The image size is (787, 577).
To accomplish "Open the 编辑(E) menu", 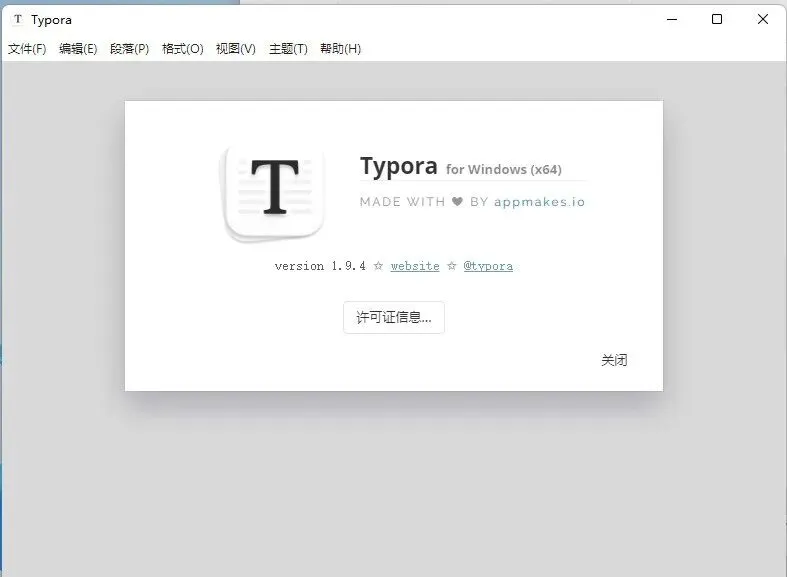I will pos(78,49).
